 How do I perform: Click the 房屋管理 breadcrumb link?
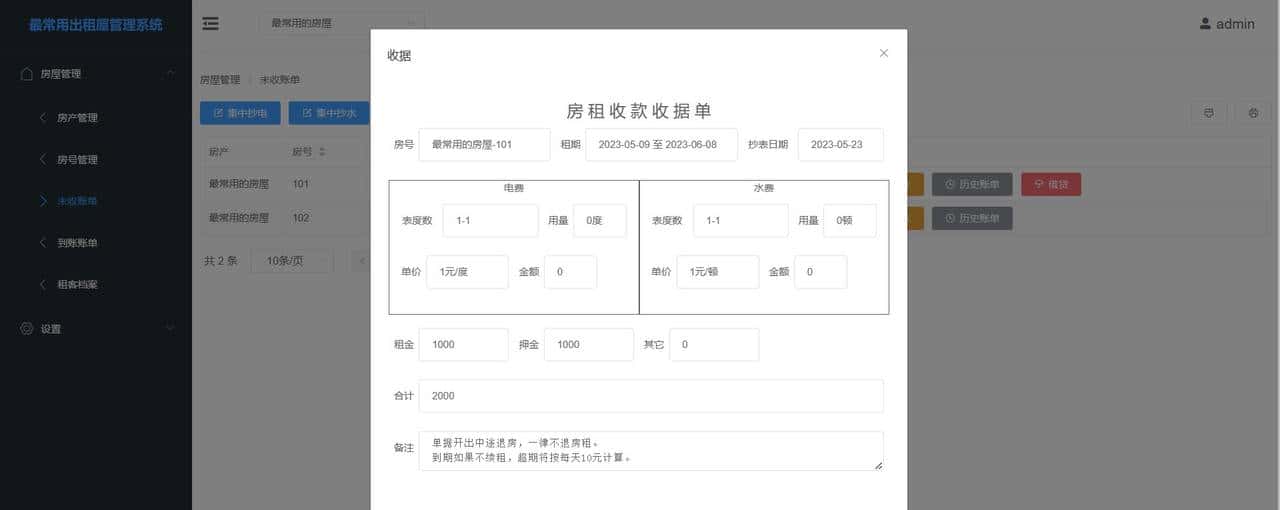pyautogui.click(x=220, y=80)
